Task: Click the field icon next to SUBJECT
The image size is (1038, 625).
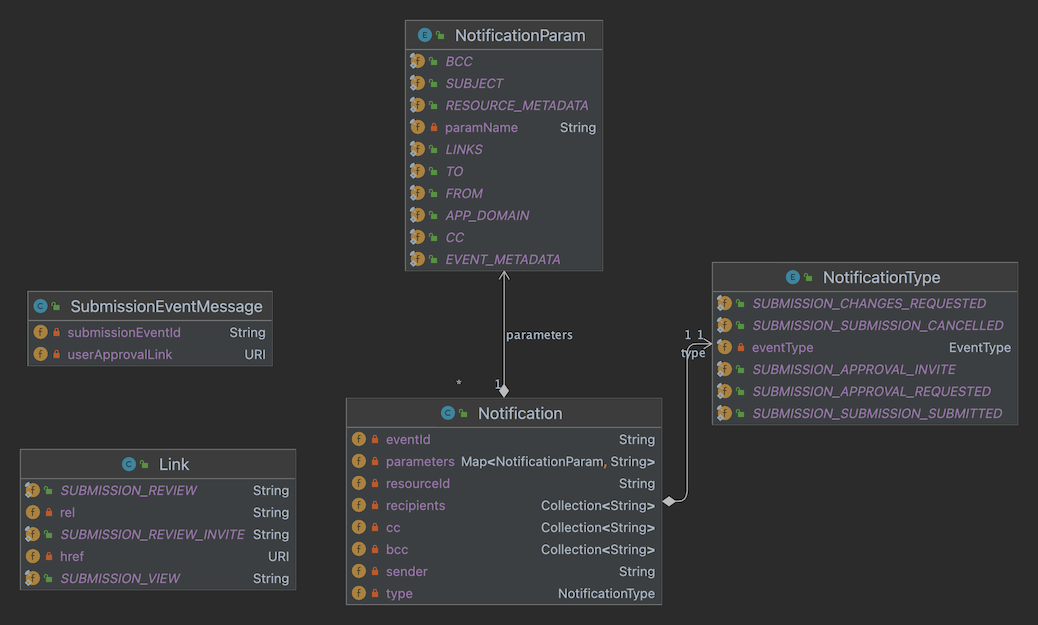Action: point(417,83)
